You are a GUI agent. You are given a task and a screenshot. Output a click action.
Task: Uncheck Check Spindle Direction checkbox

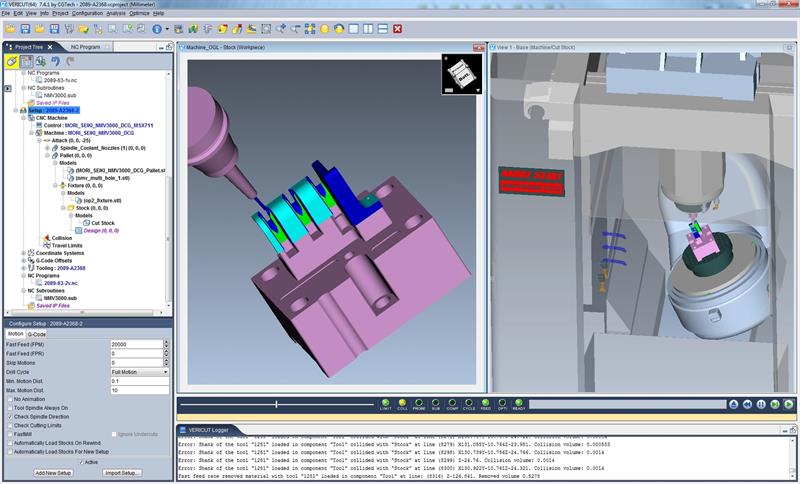click(10, 417)
